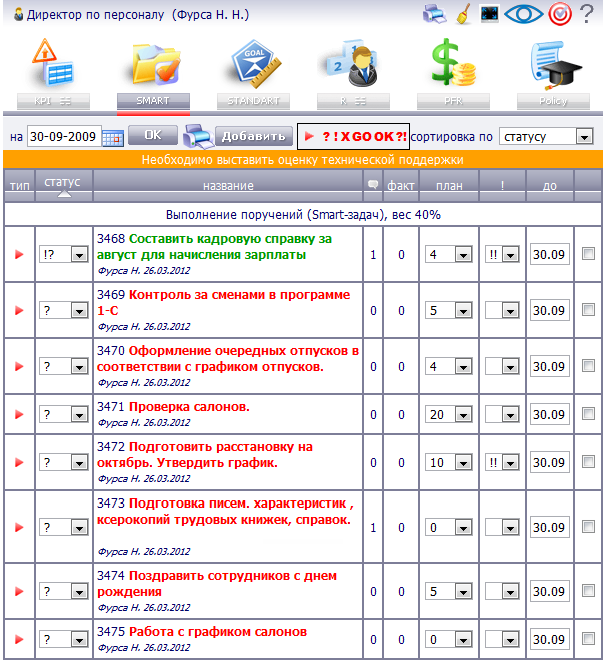Tick the checkbox for task 3475
Image resolution: width=606 pixels, height=662 pixels.
(x=588, y=639)
